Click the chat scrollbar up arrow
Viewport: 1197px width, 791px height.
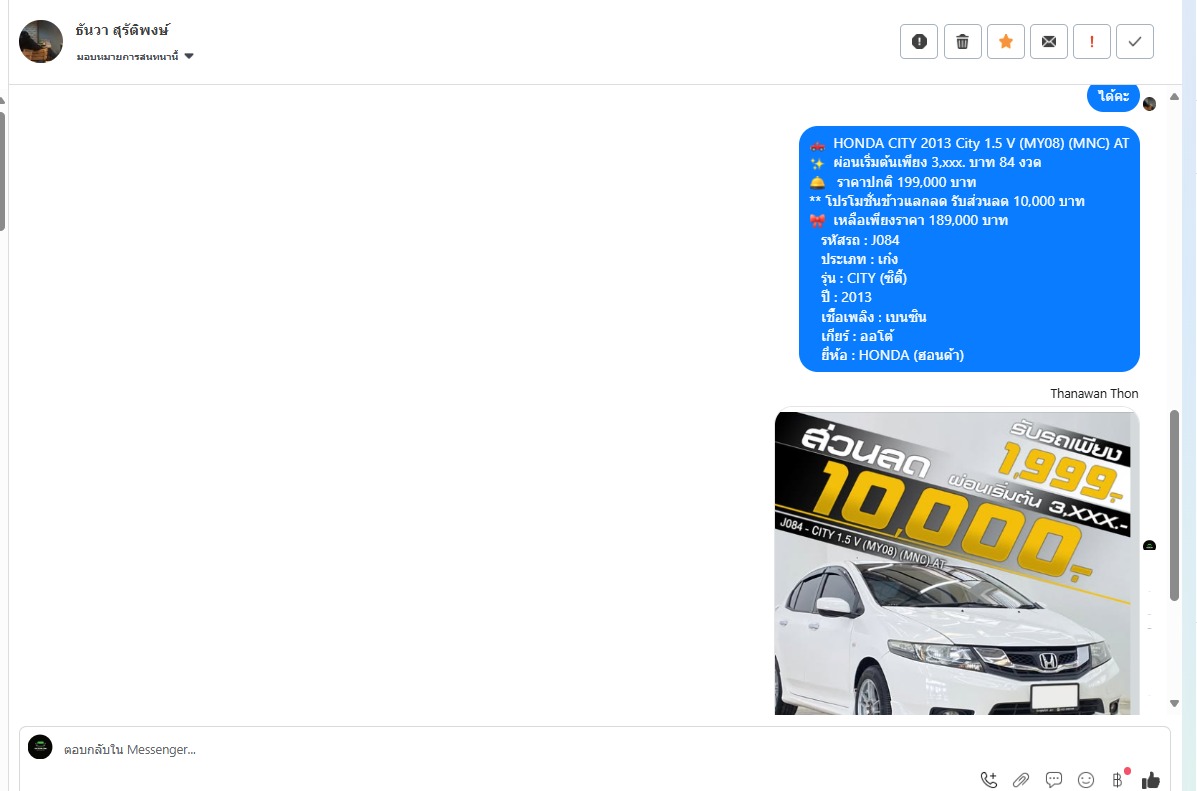[1175, 97]
